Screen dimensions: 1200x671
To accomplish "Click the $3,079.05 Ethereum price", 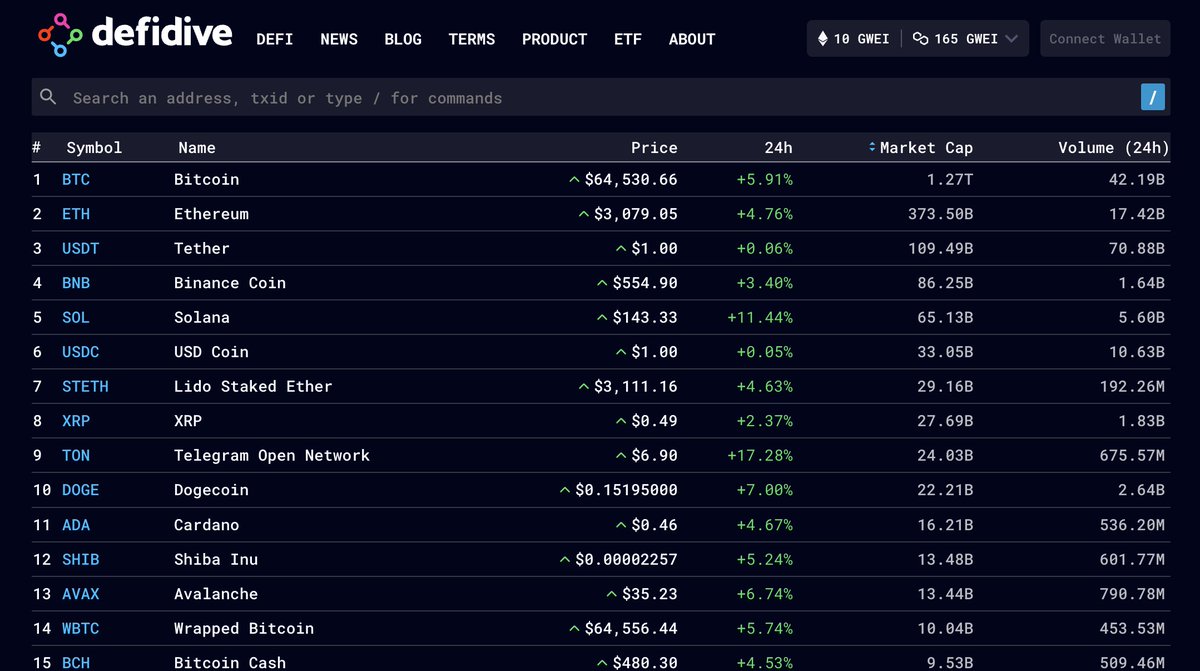I will [x=636, y=214].
